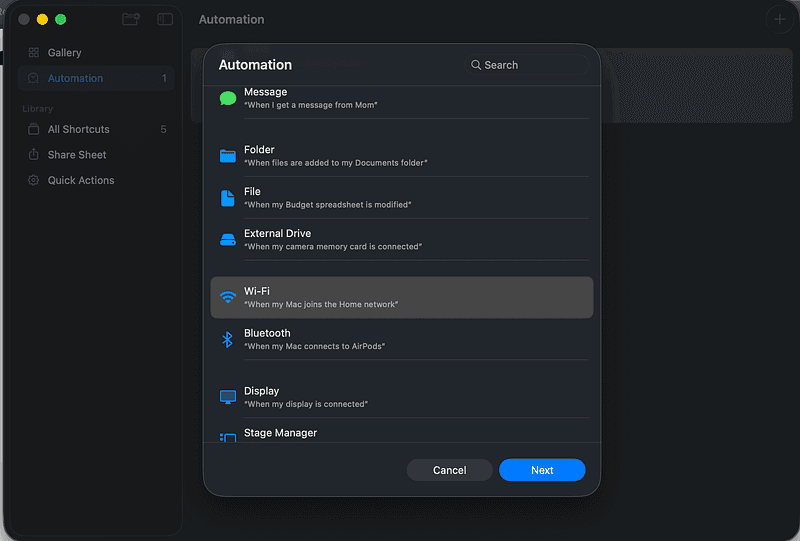This screenshot has width=800, height=541.
Task: Open All Shortcuts in the sidebar
Action: click(x=96, y=129)
